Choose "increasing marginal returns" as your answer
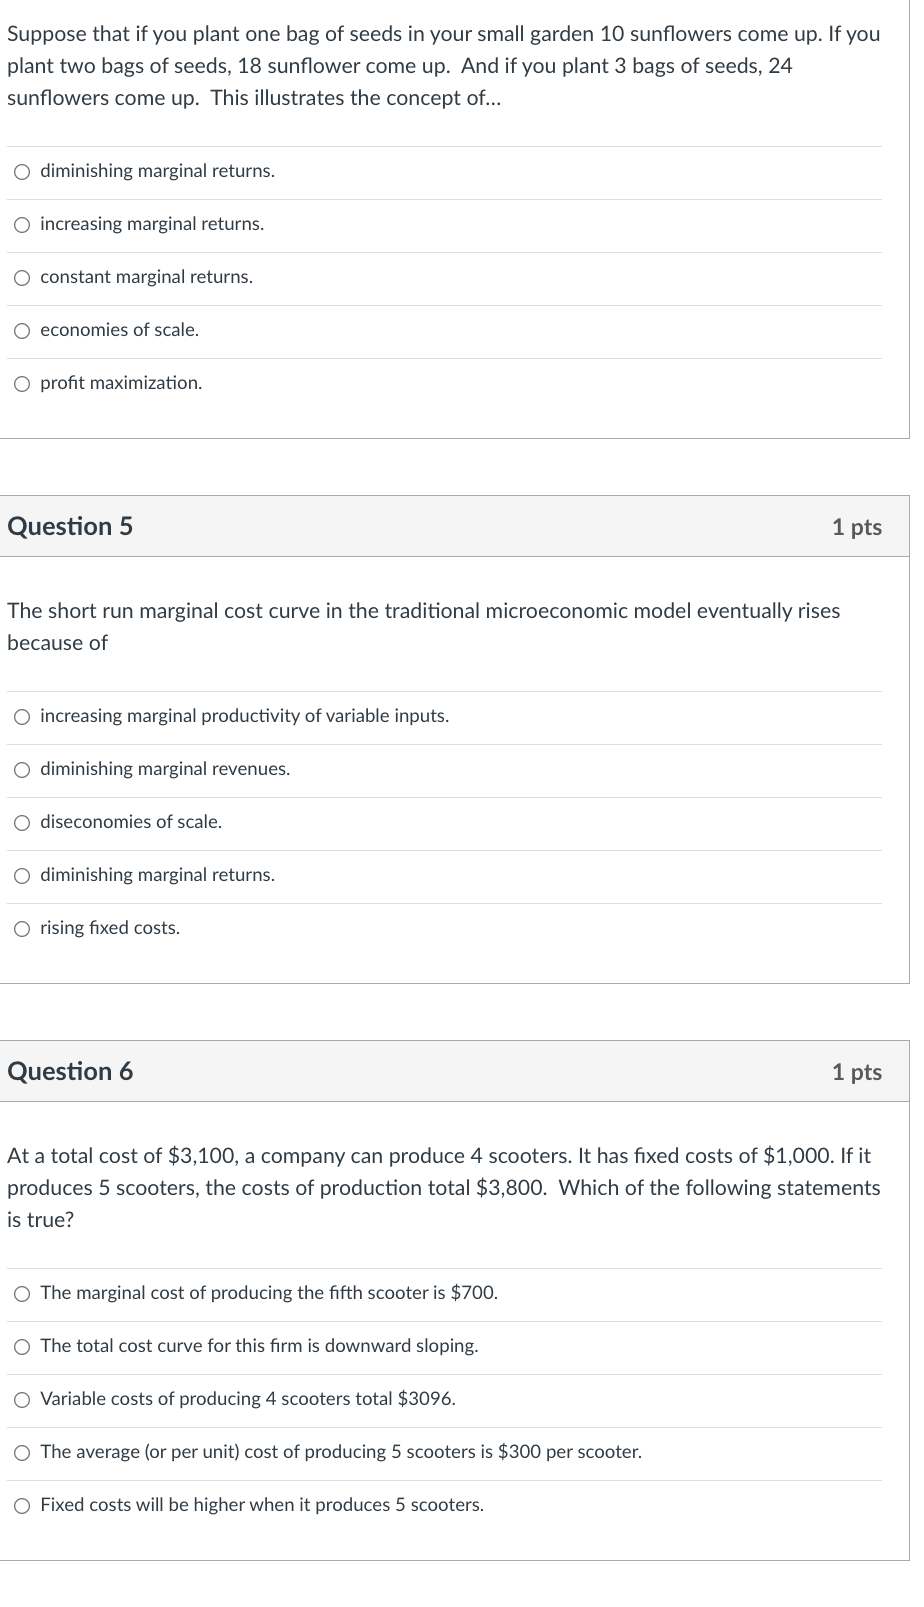 21,224
